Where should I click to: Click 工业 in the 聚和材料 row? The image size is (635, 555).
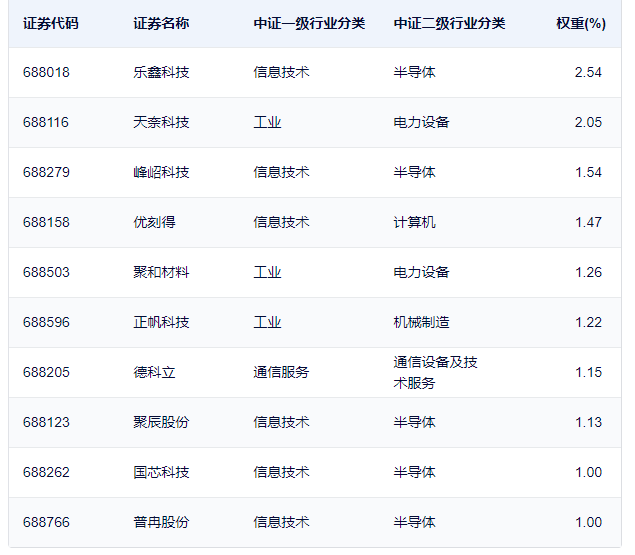267,272
